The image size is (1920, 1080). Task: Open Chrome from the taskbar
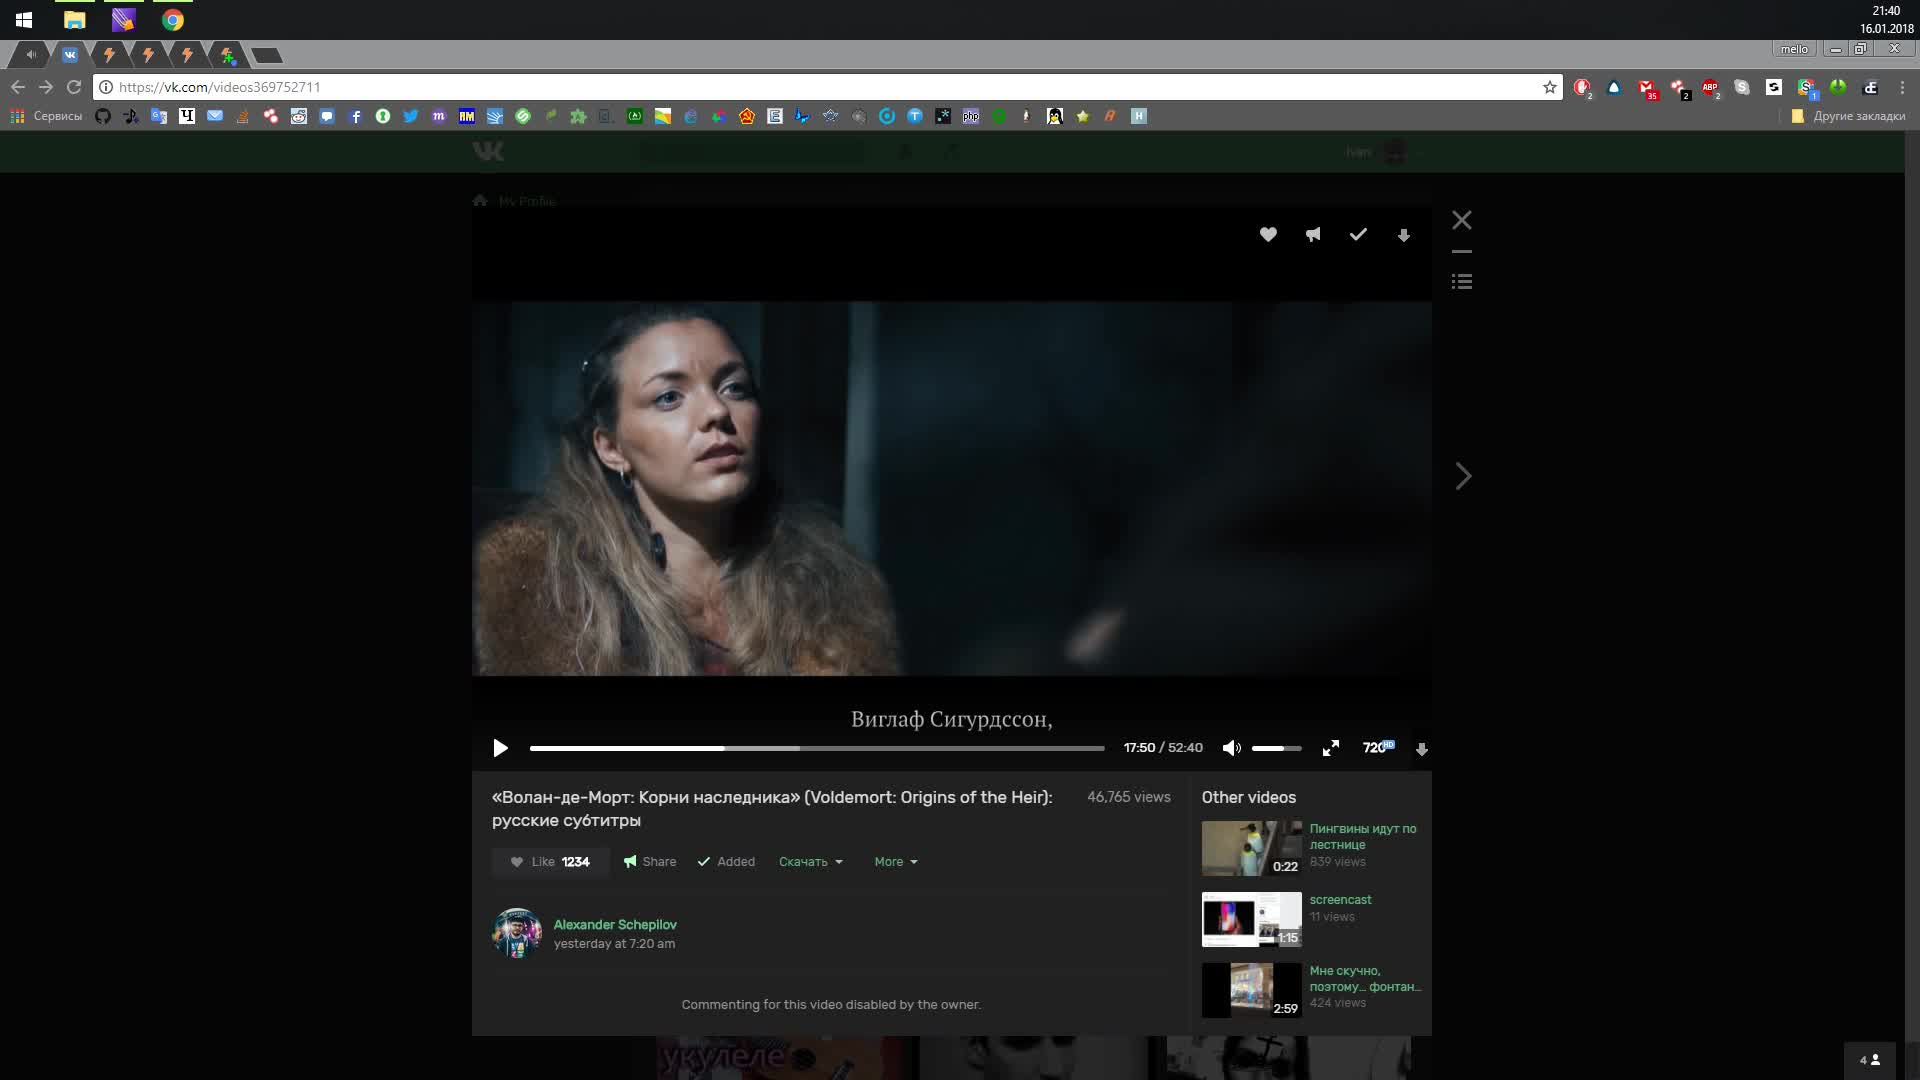pyautogui.click(x=173, y=20)
